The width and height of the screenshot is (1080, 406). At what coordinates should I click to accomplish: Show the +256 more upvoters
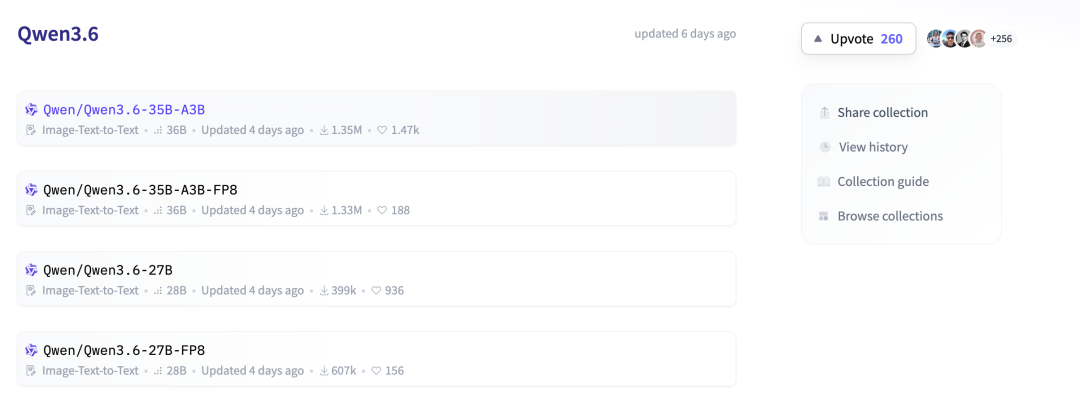pos(1001,39)
